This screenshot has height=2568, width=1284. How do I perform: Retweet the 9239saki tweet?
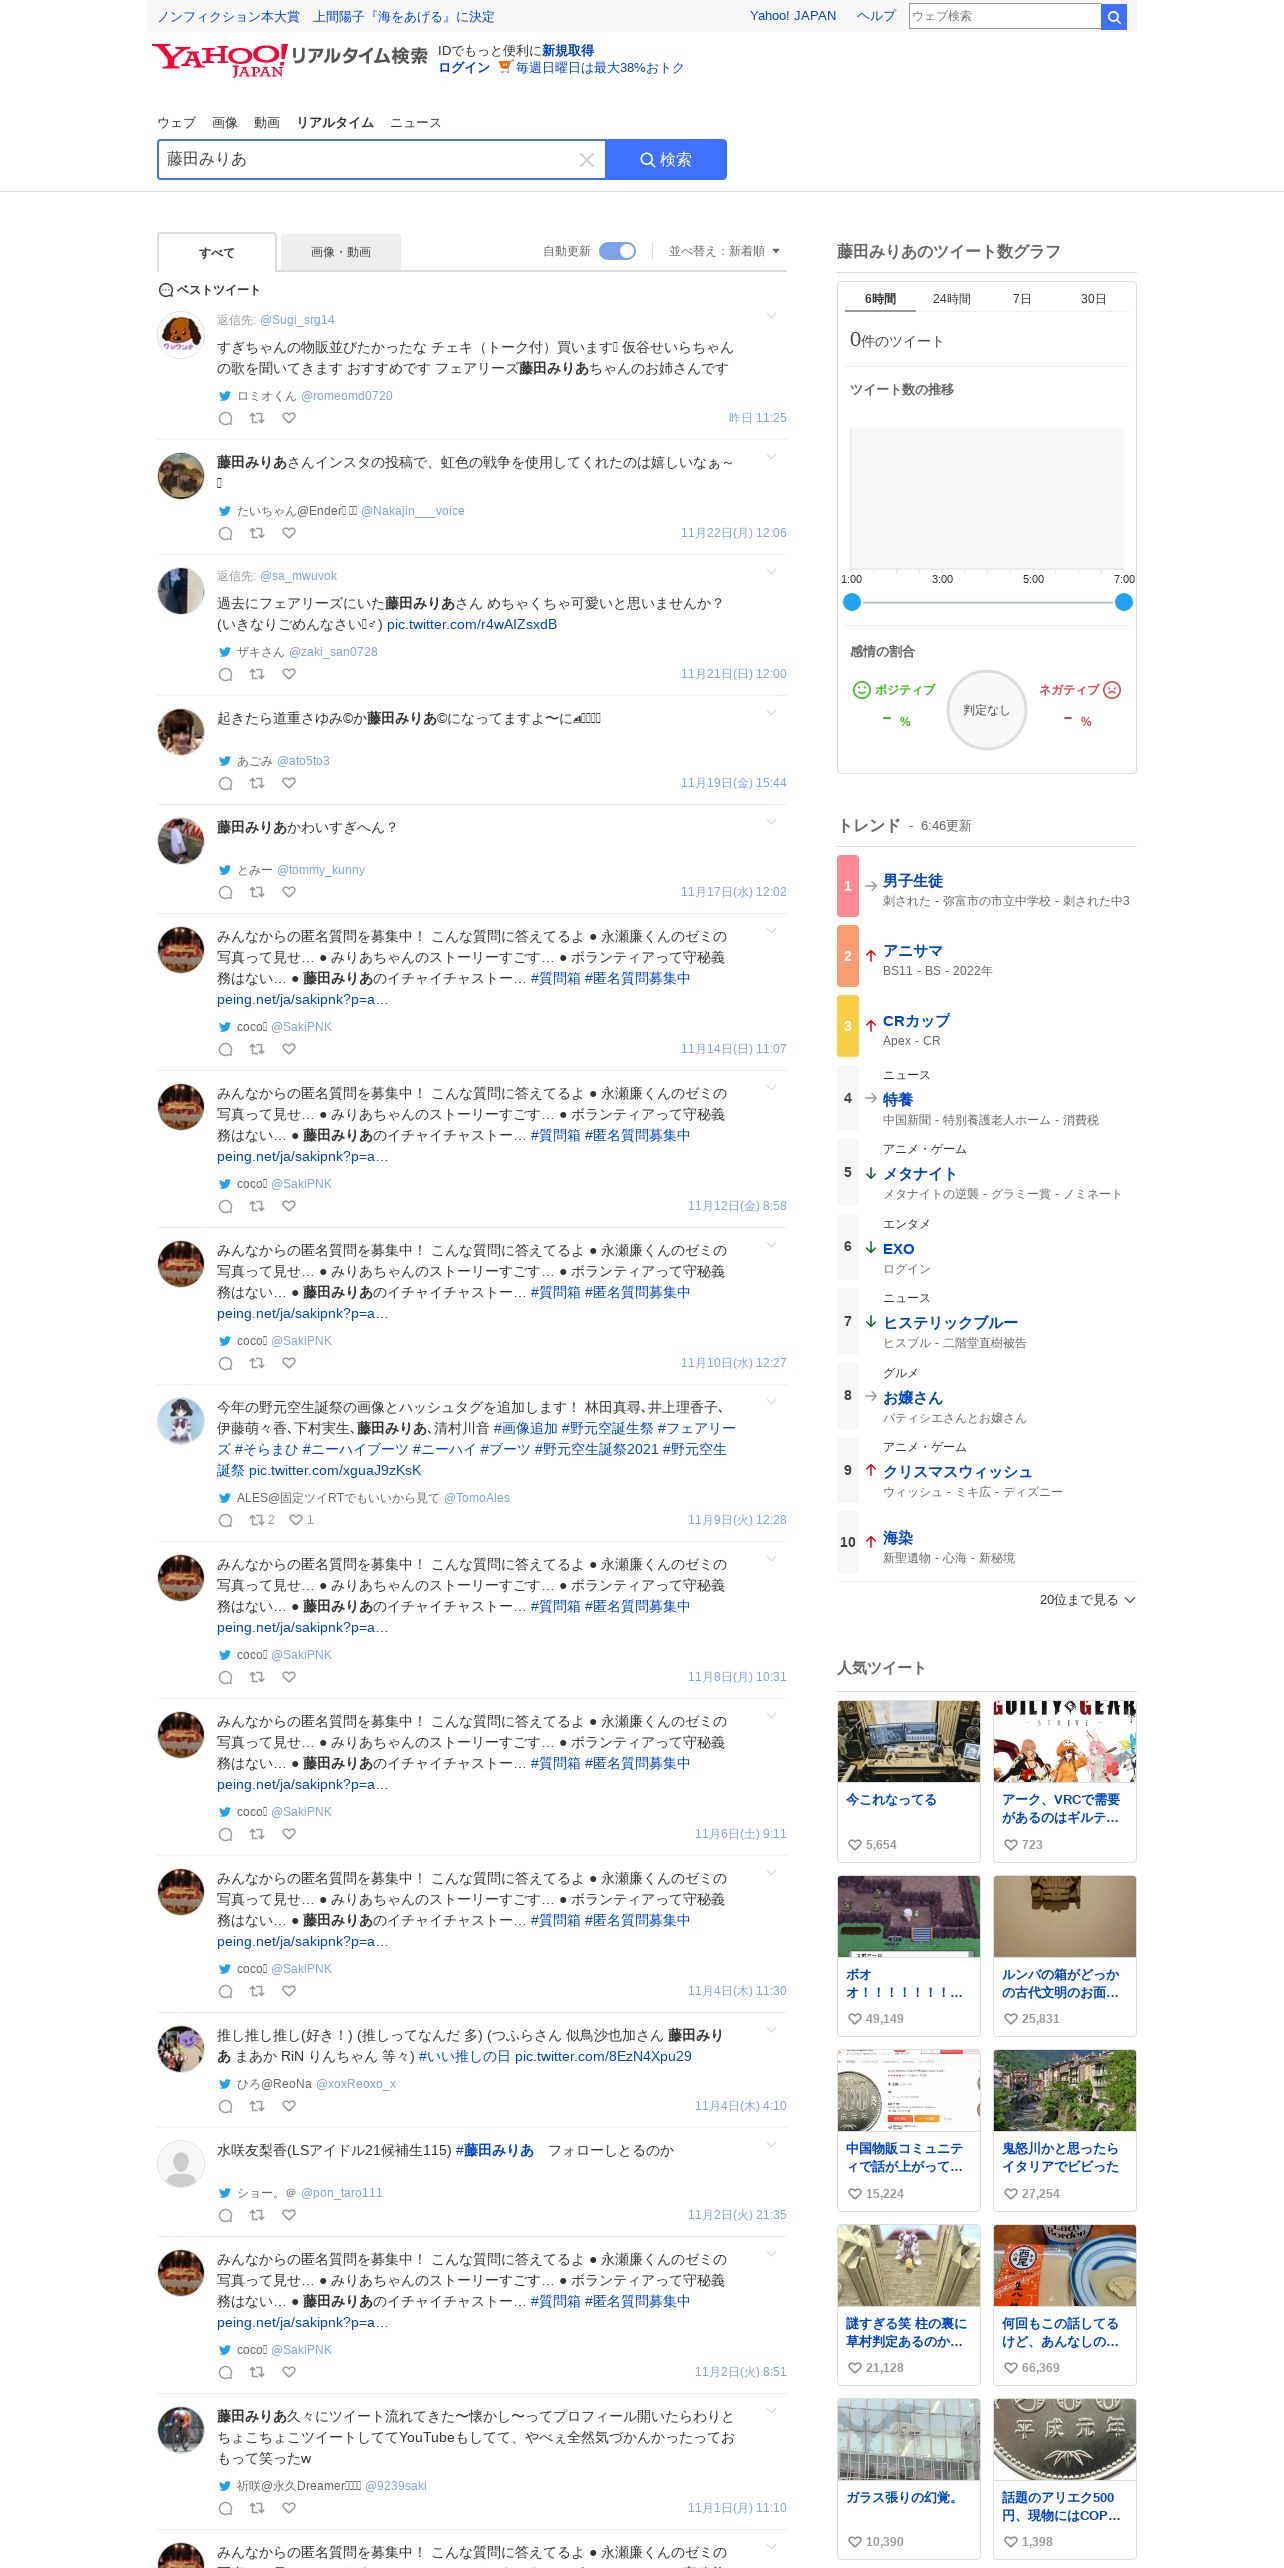257,2508
